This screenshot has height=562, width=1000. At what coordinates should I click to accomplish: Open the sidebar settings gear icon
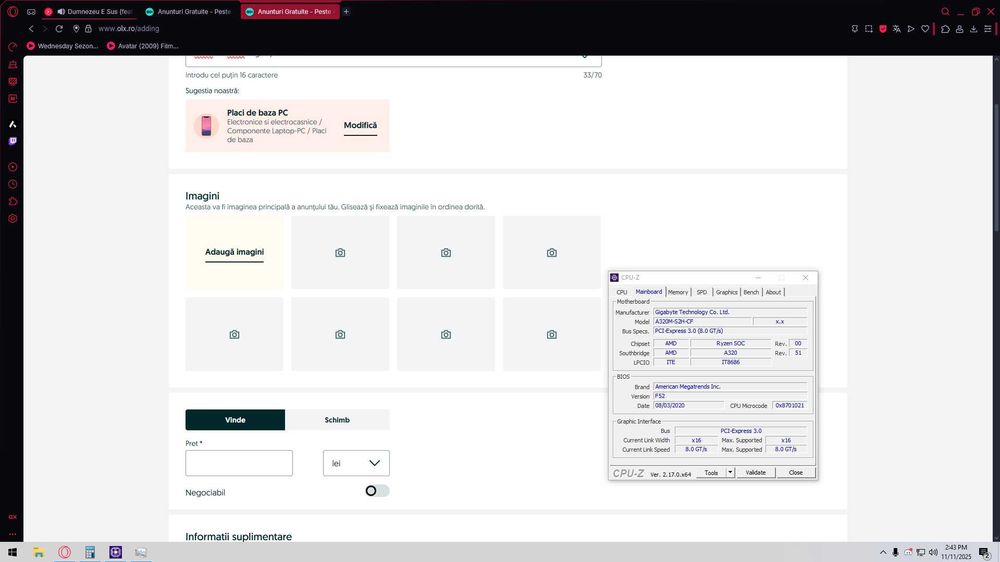(12, 219)
